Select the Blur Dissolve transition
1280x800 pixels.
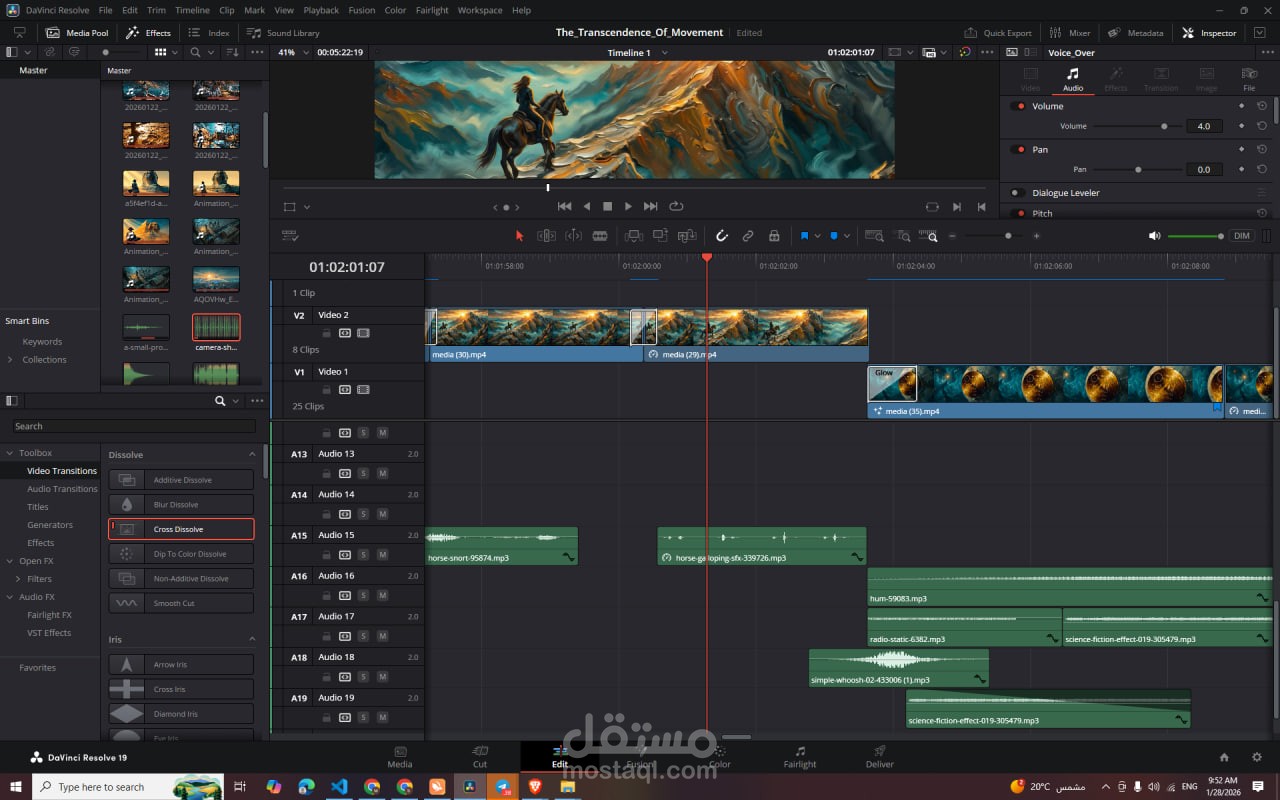[181, 504]
